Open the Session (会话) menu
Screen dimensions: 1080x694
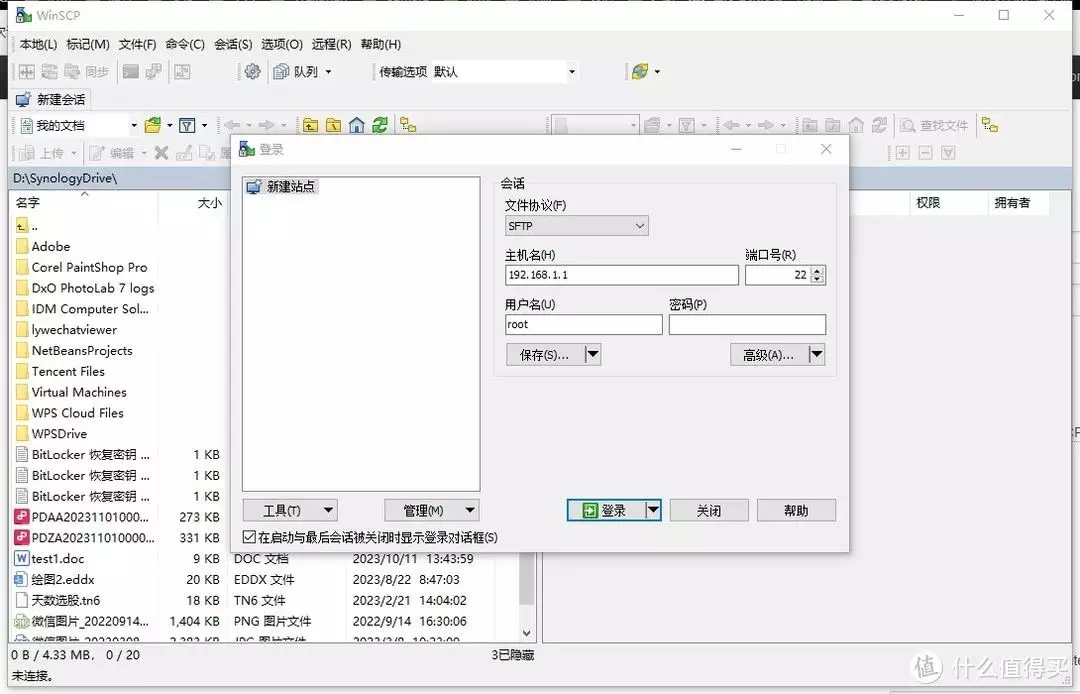click(233, 44)
